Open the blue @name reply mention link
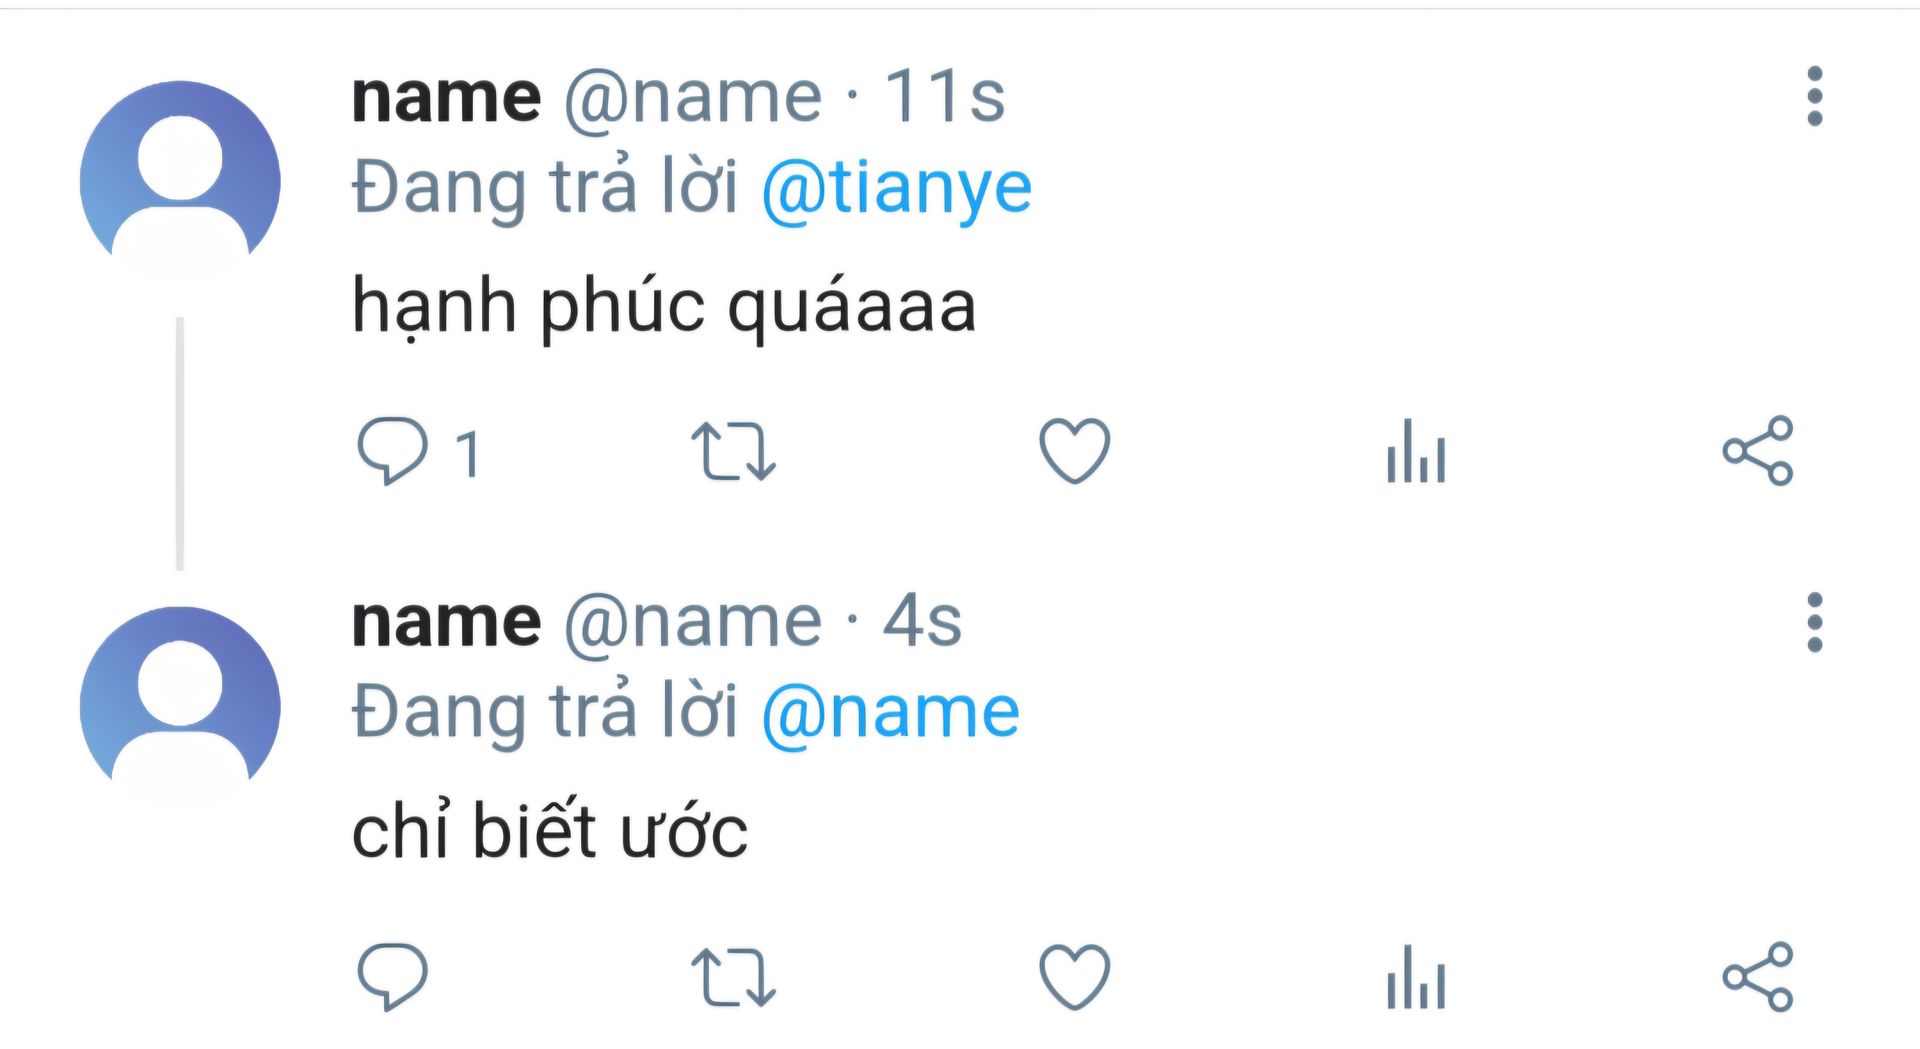Image resolution: width=1920 pixels, height=1049 pixels. pyautogui.click(x=890, y=713)
